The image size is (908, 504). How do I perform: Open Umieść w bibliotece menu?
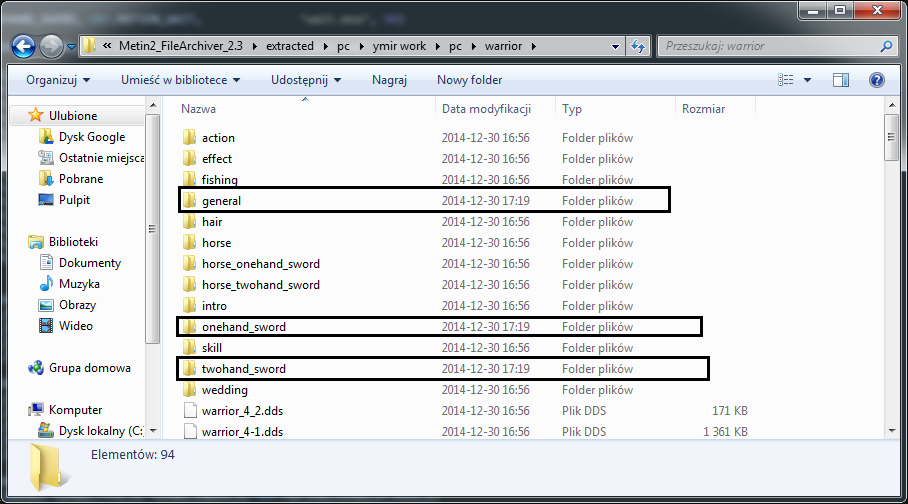pos(180,80)
